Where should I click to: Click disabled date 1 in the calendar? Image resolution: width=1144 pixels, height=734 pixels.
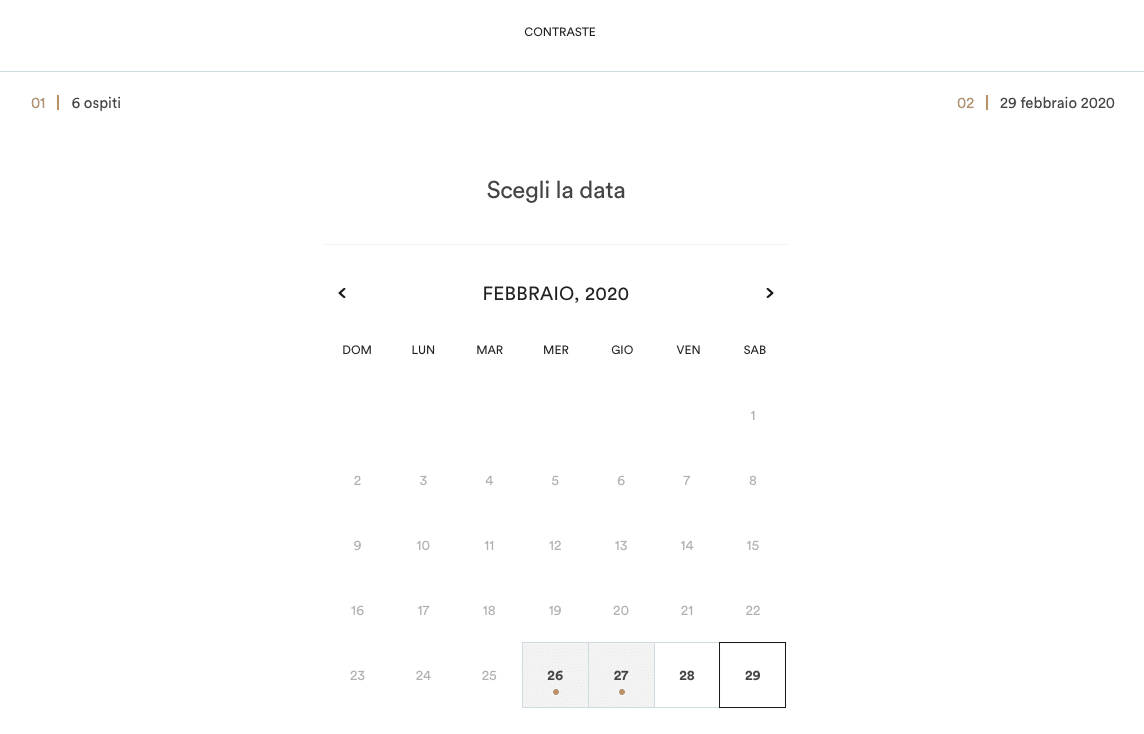tap(753, 415)
